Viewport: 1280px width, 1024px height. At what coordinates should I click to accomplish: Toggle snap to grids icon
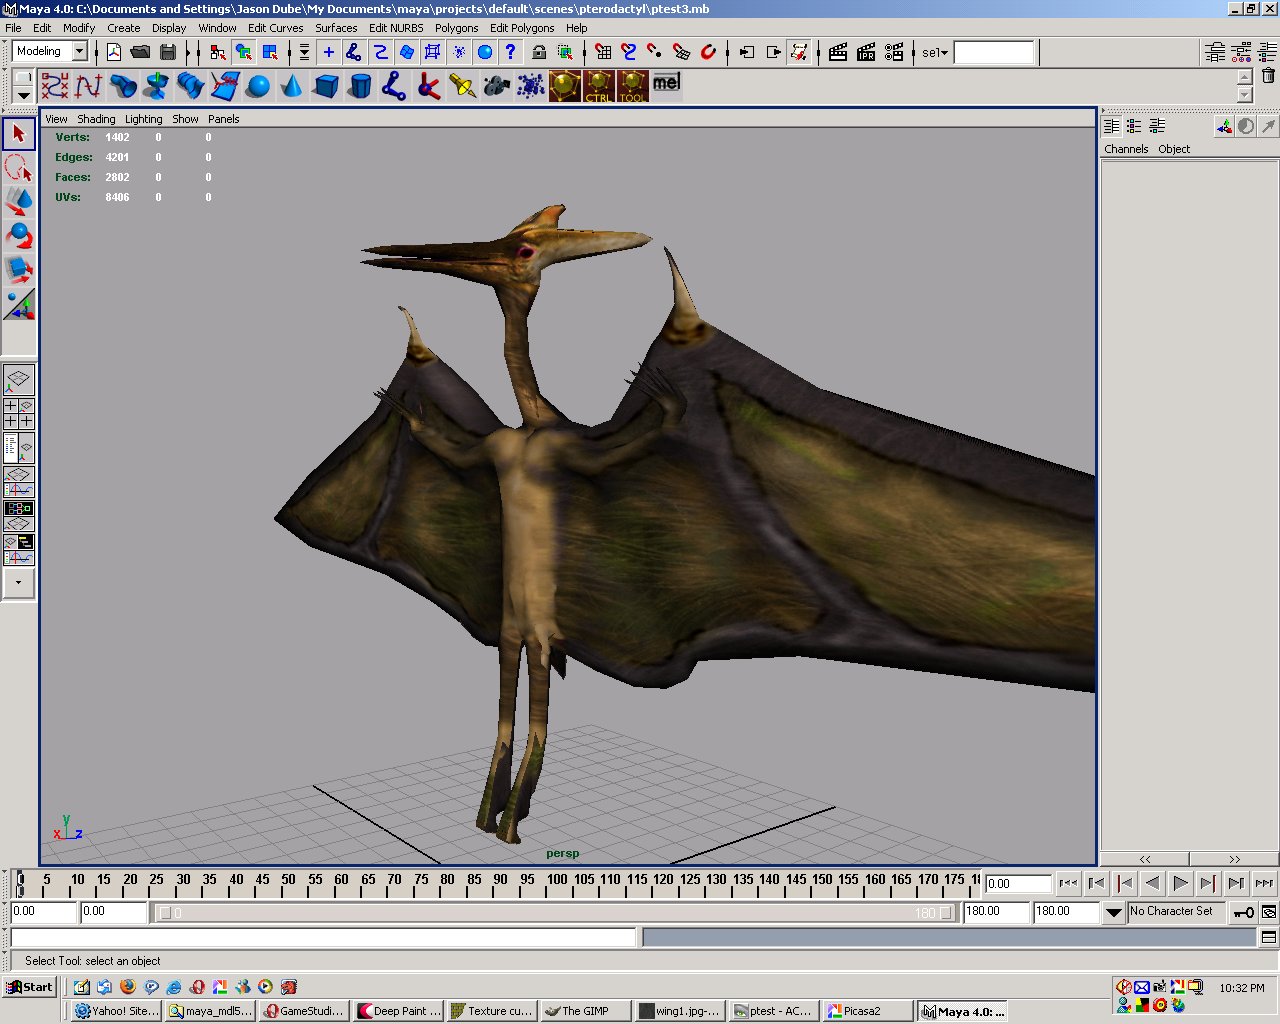pos(601,52)
